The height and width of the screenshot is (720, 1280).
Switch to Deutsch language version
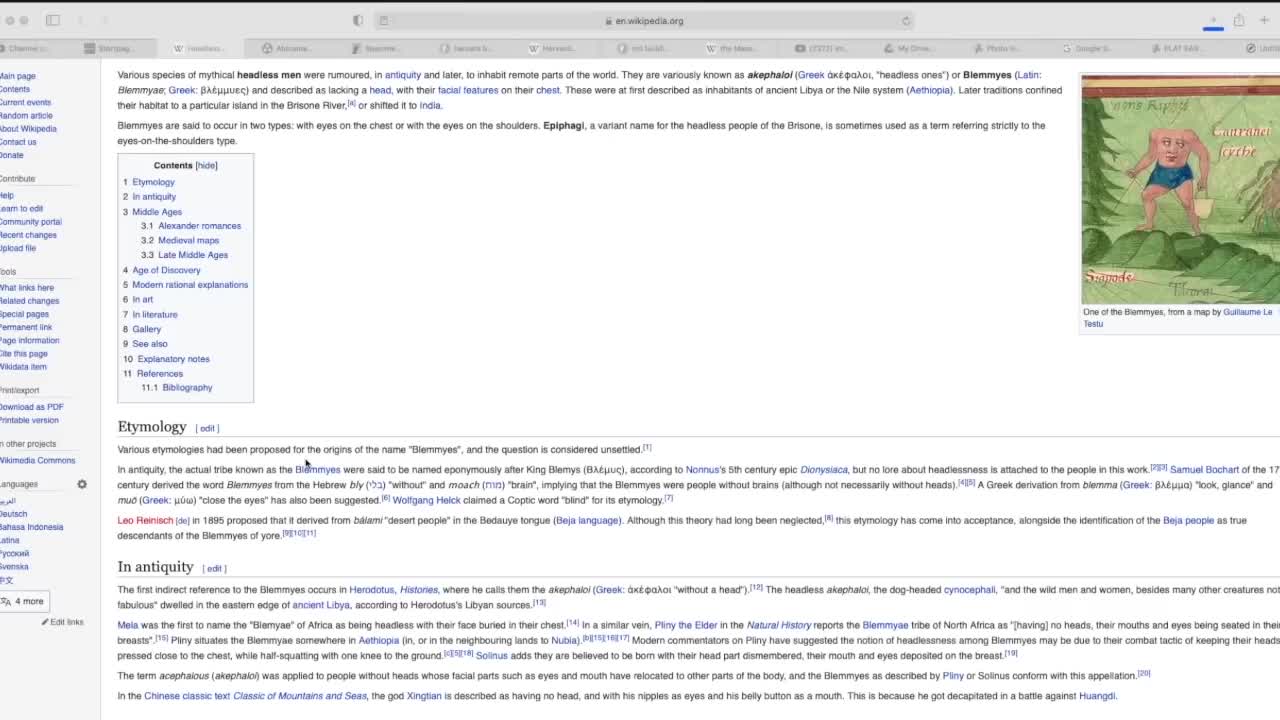click(x=13, y=514)
